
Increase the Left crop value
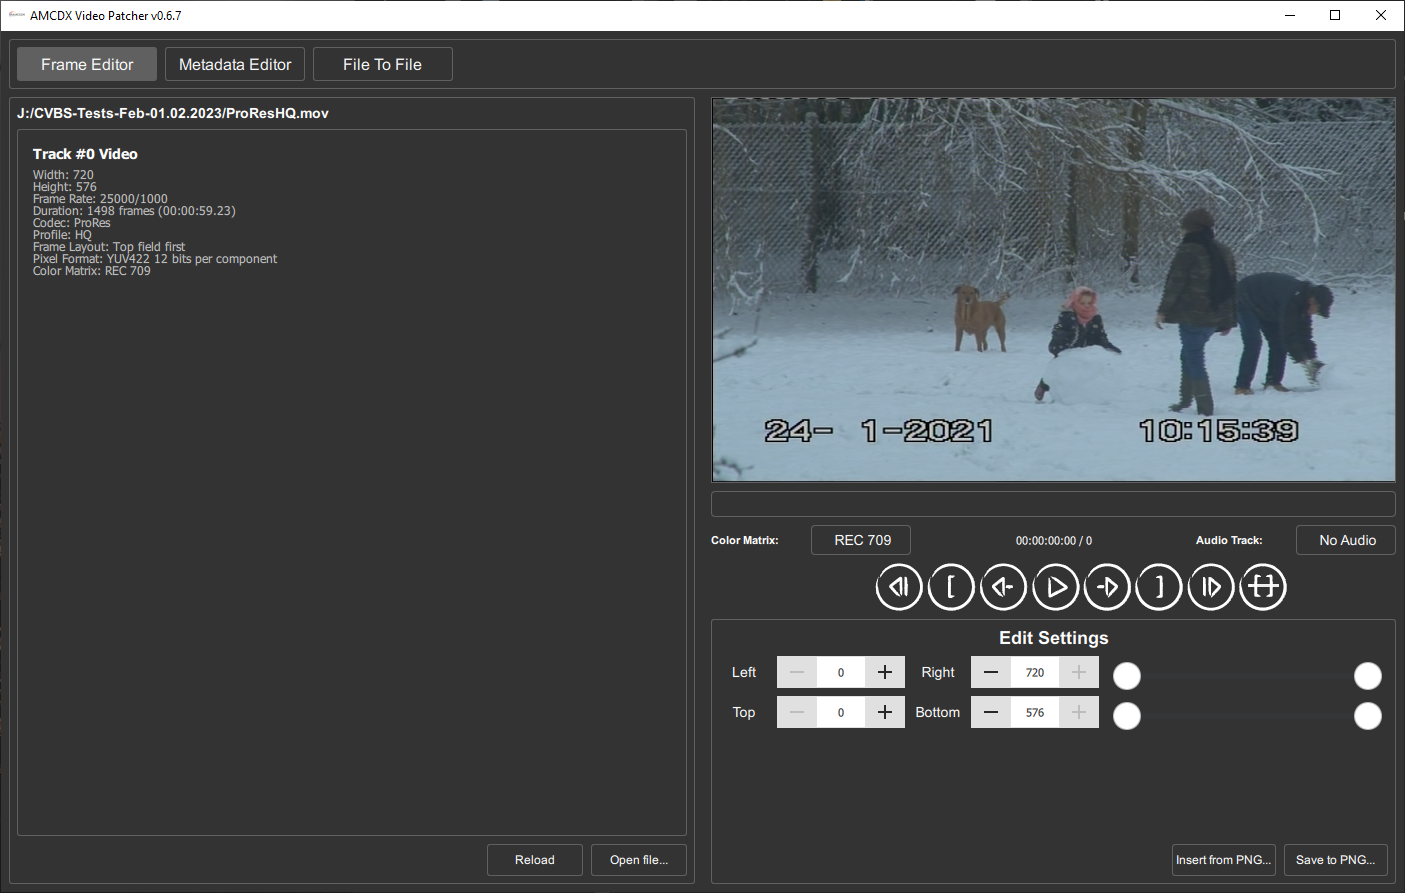[x=885, y=672]
